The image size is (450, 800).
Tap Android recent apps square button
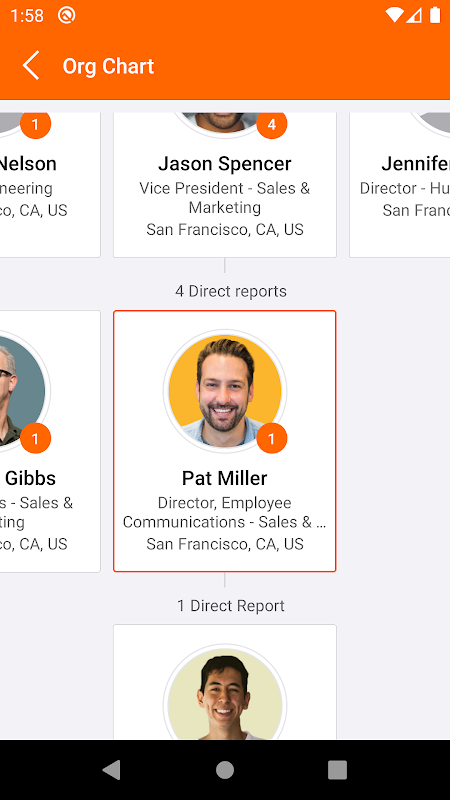pos(337,770)
